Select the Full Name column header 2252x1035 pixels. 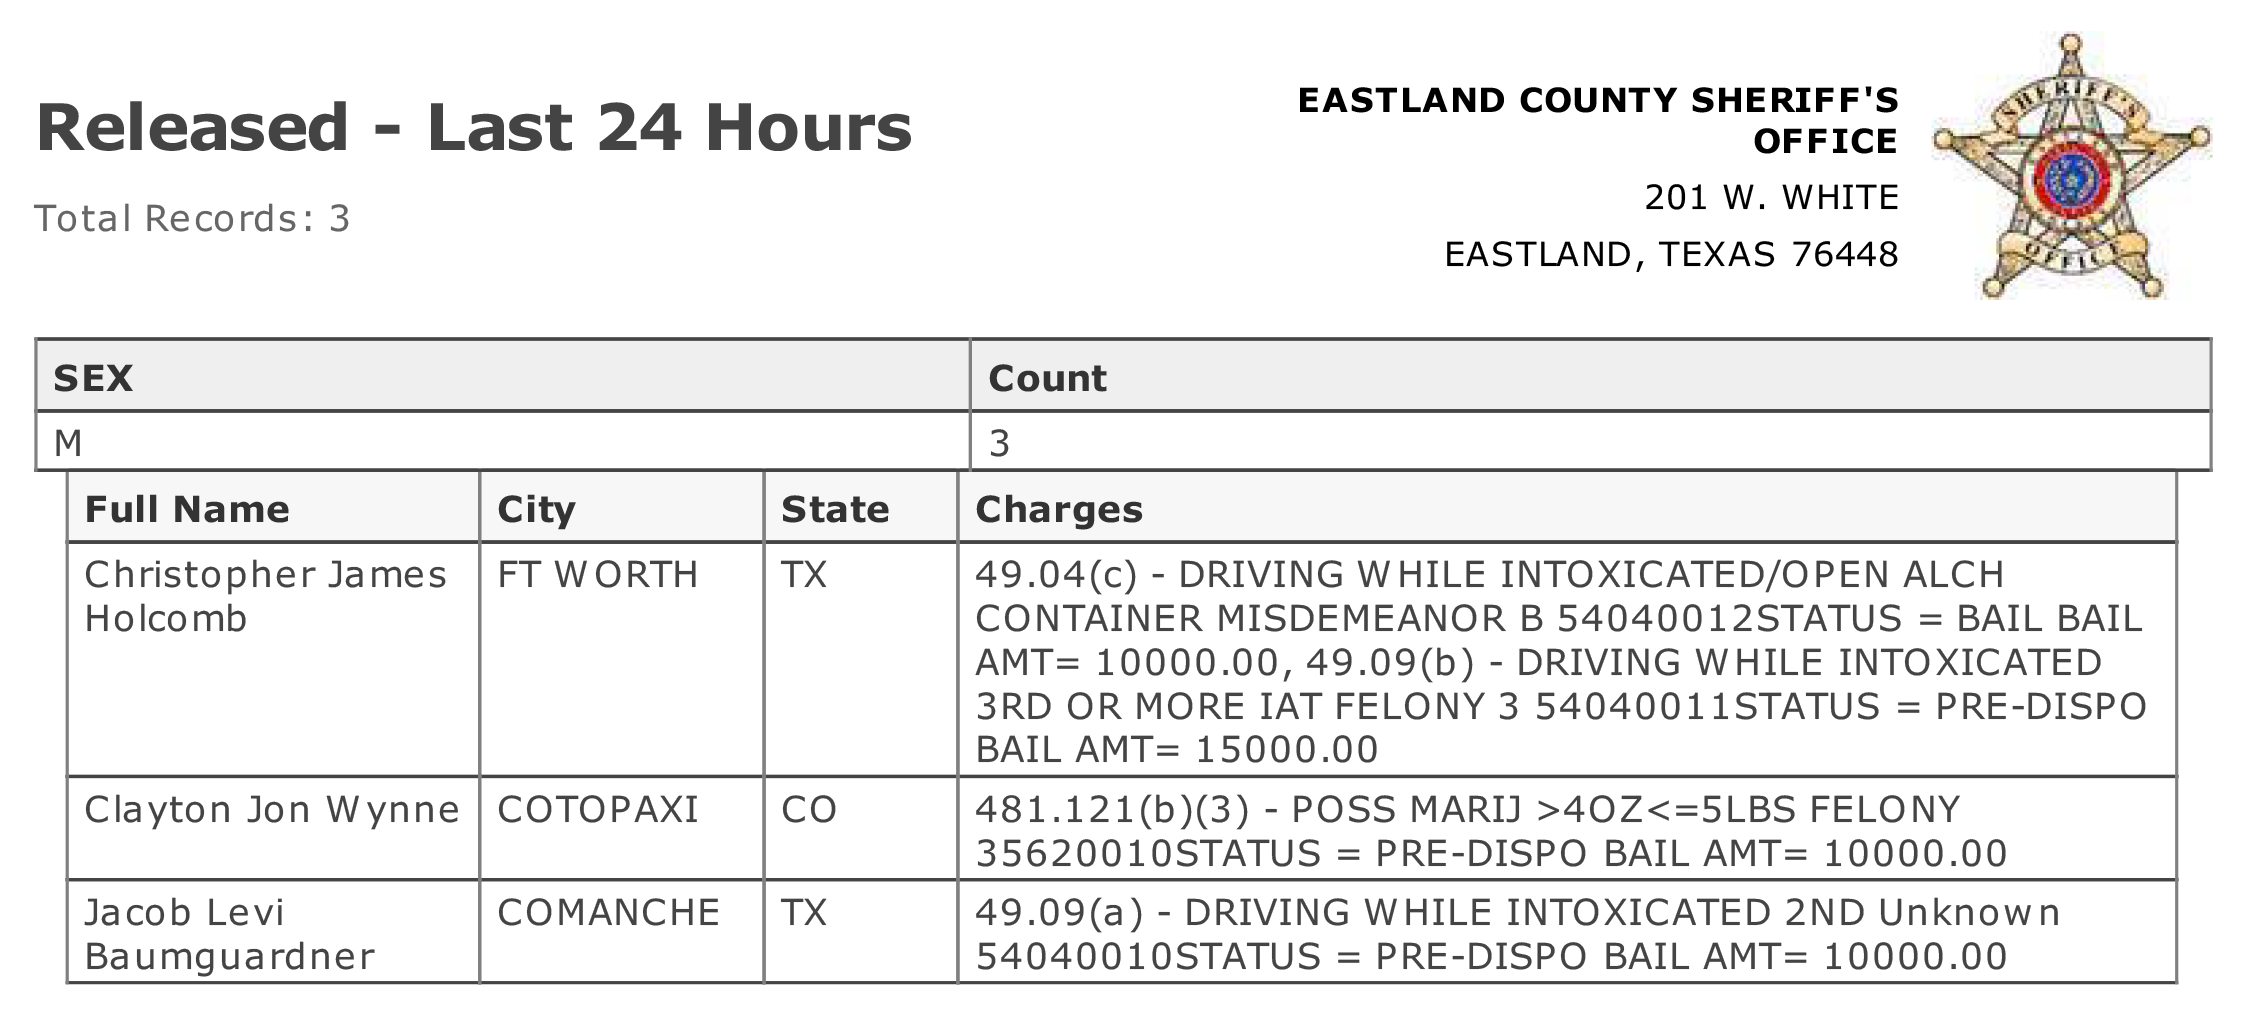point(273,508)
